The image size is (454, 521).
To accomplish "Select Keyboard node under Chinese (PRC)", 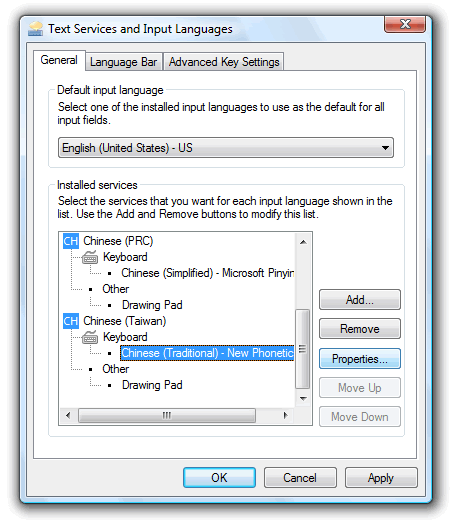I will [125, 257].
